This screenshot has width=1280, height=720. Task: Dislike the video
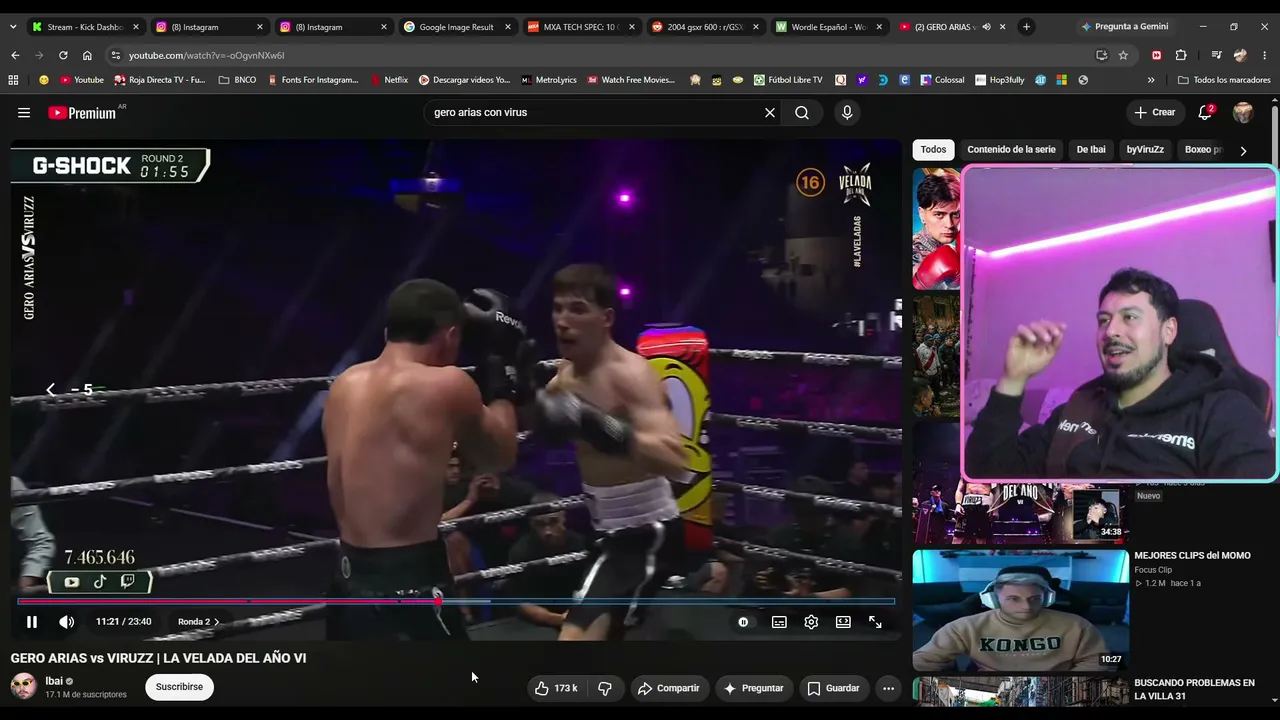click(605, 688)
